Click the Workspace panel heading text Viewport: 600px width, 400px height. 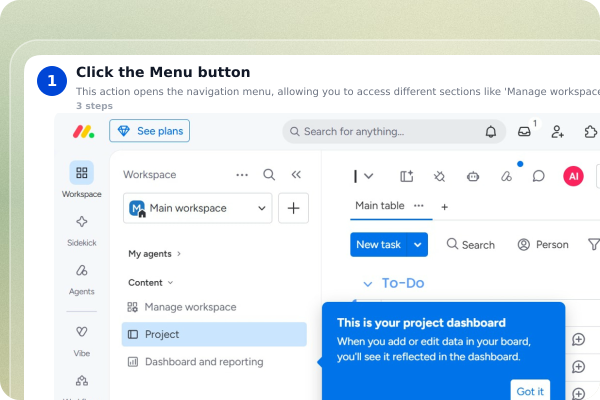(150, 175)
